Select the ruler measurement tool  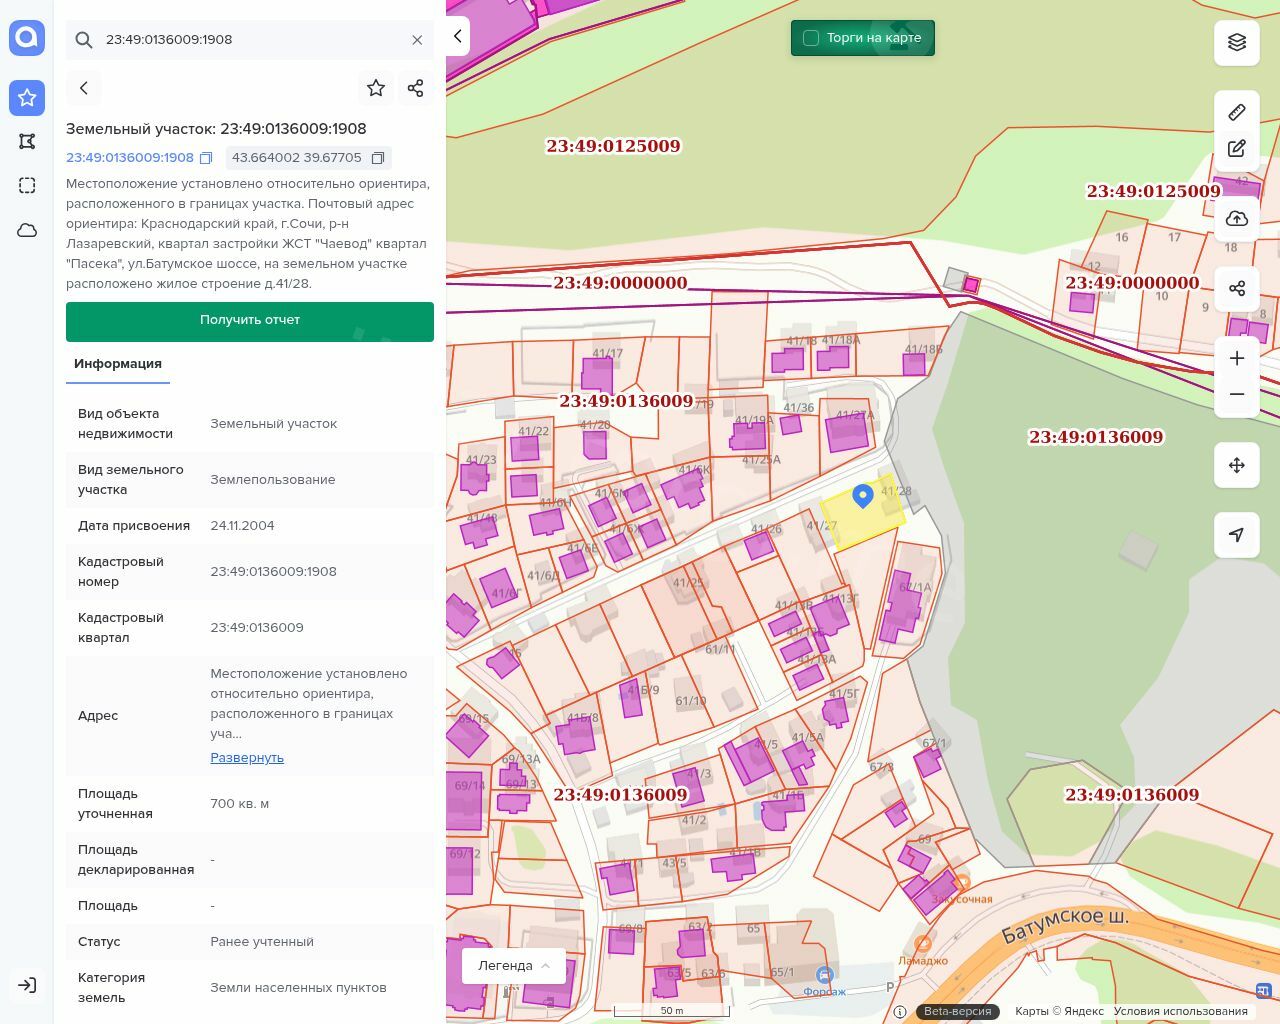pyautogui.click(x=1237, y=112)
